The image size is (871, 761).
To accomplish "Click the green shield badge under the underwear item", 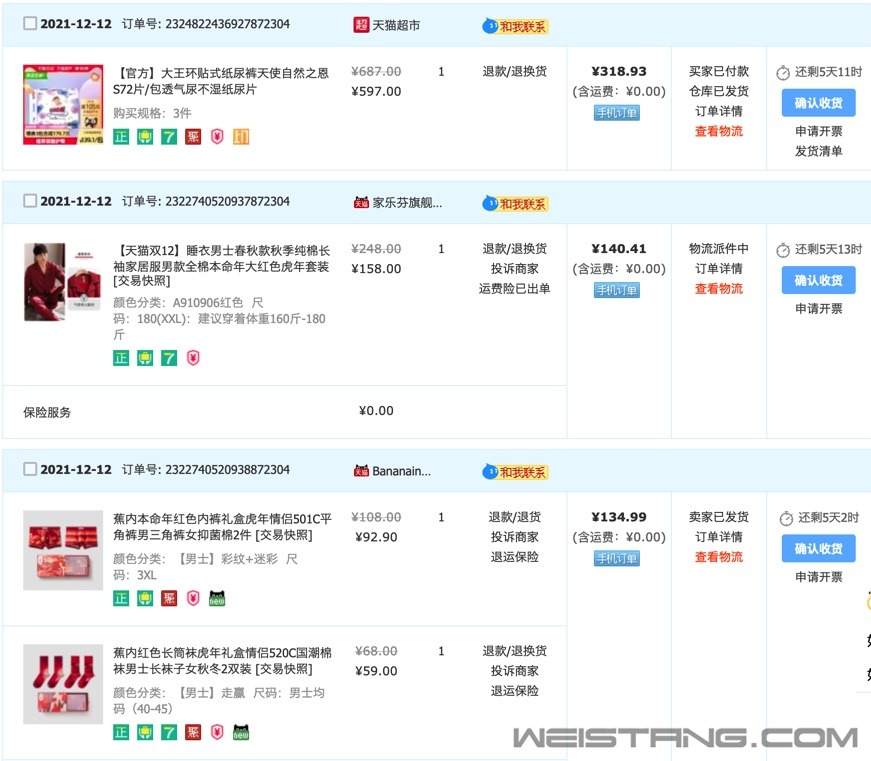I will pyautogui.click(x=145, y=598).
